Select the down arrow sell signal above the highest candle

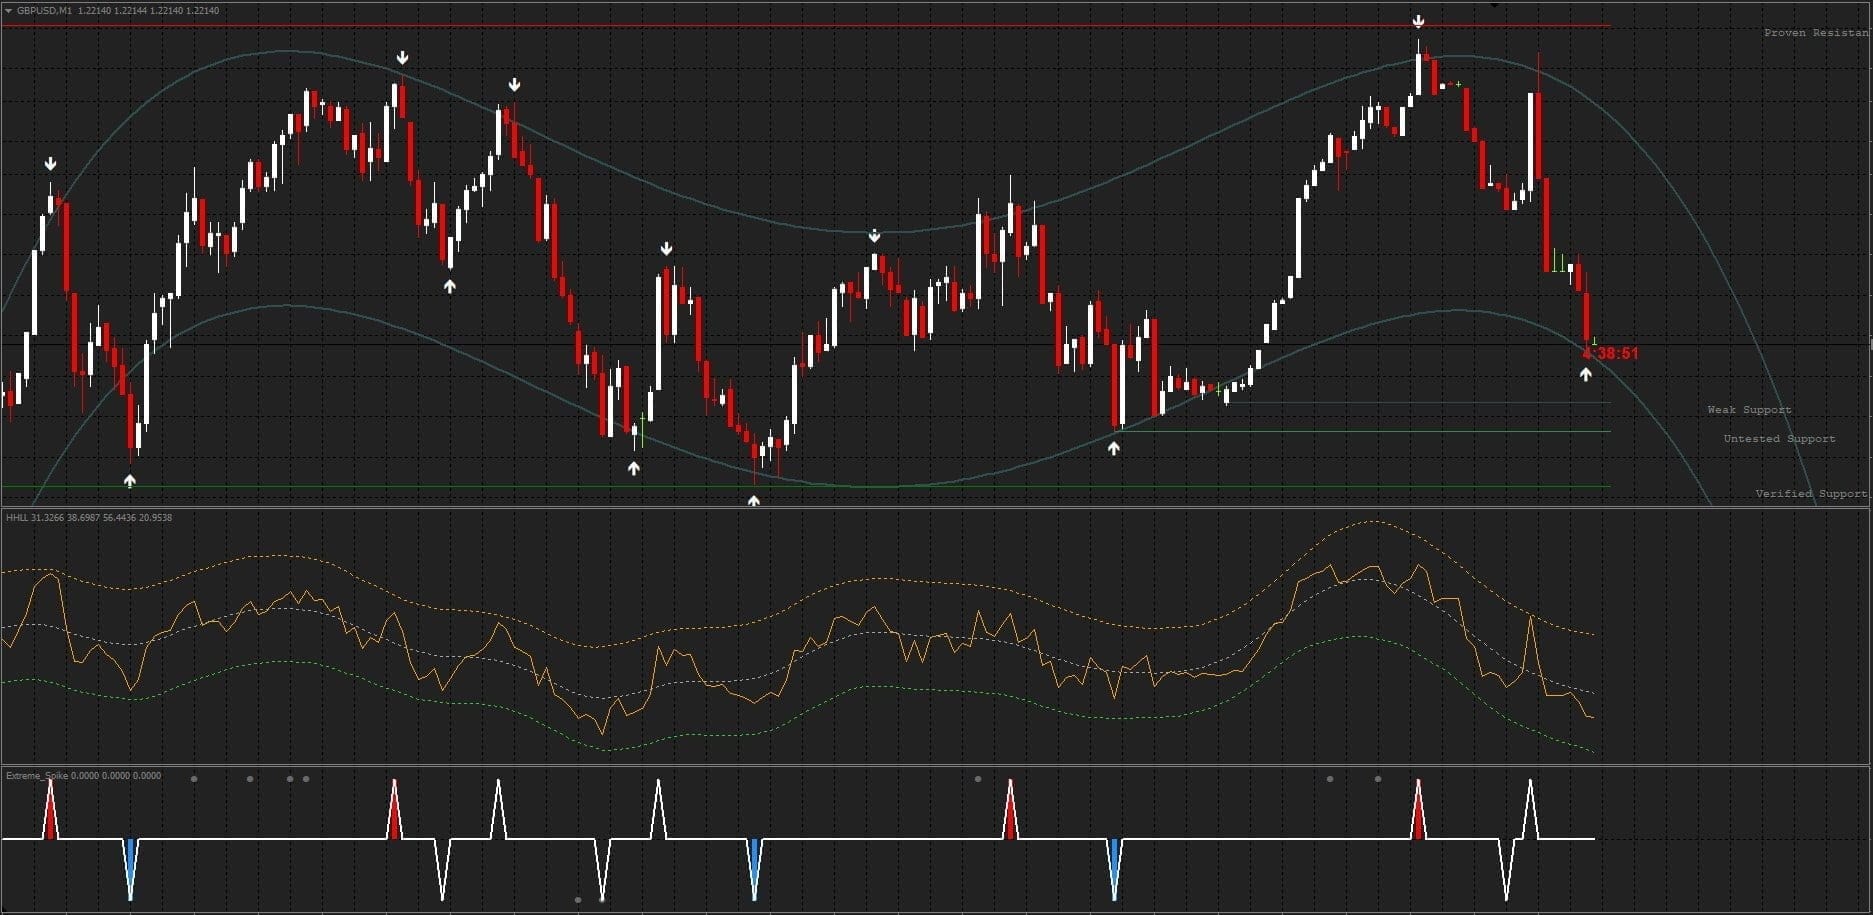point(1418,18)
